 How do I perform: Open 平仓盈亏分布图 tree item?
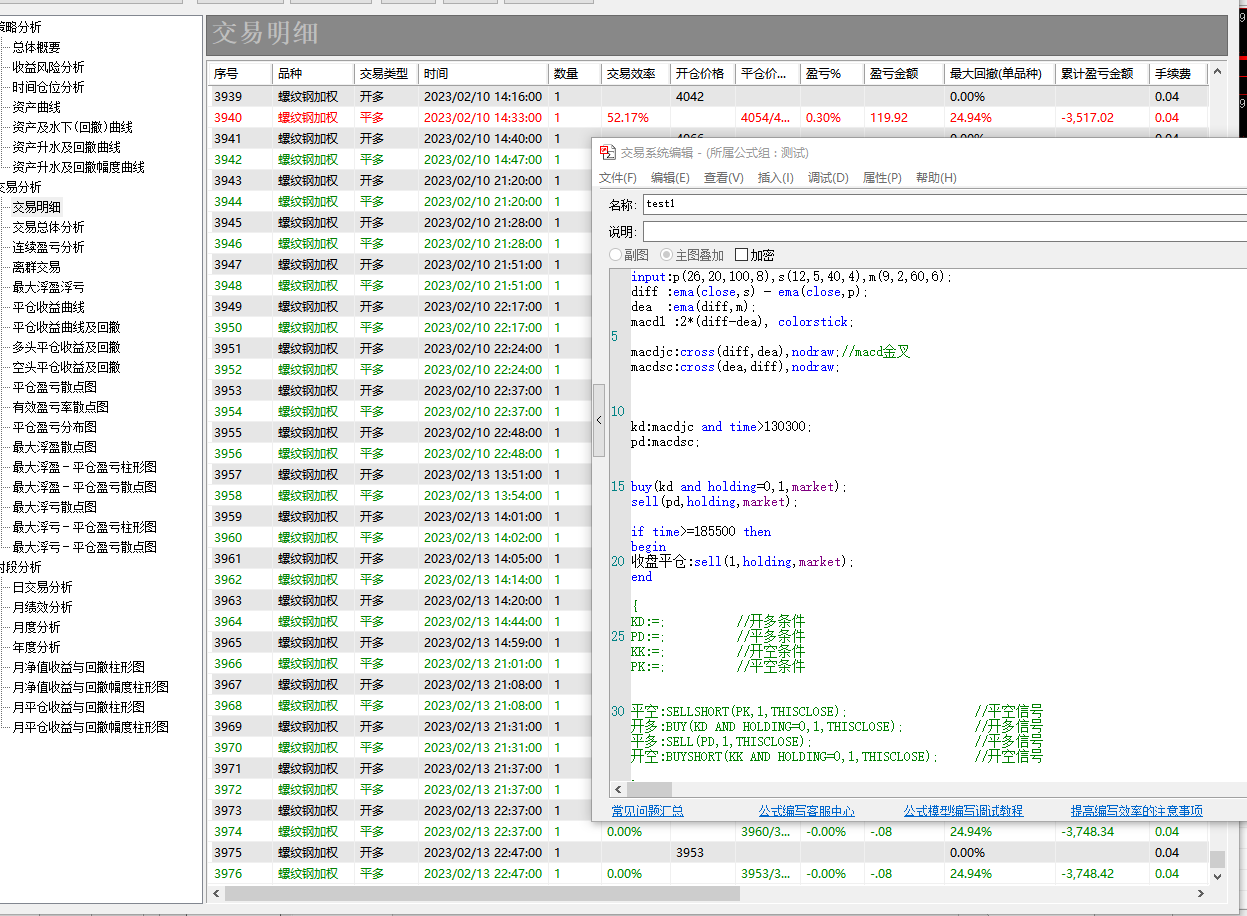click(54, 427)
